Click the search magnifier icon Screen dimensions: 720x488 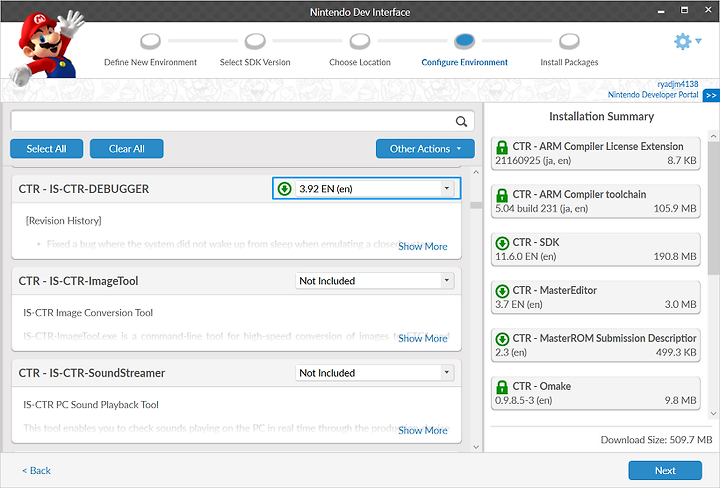(x=461, y=121)
